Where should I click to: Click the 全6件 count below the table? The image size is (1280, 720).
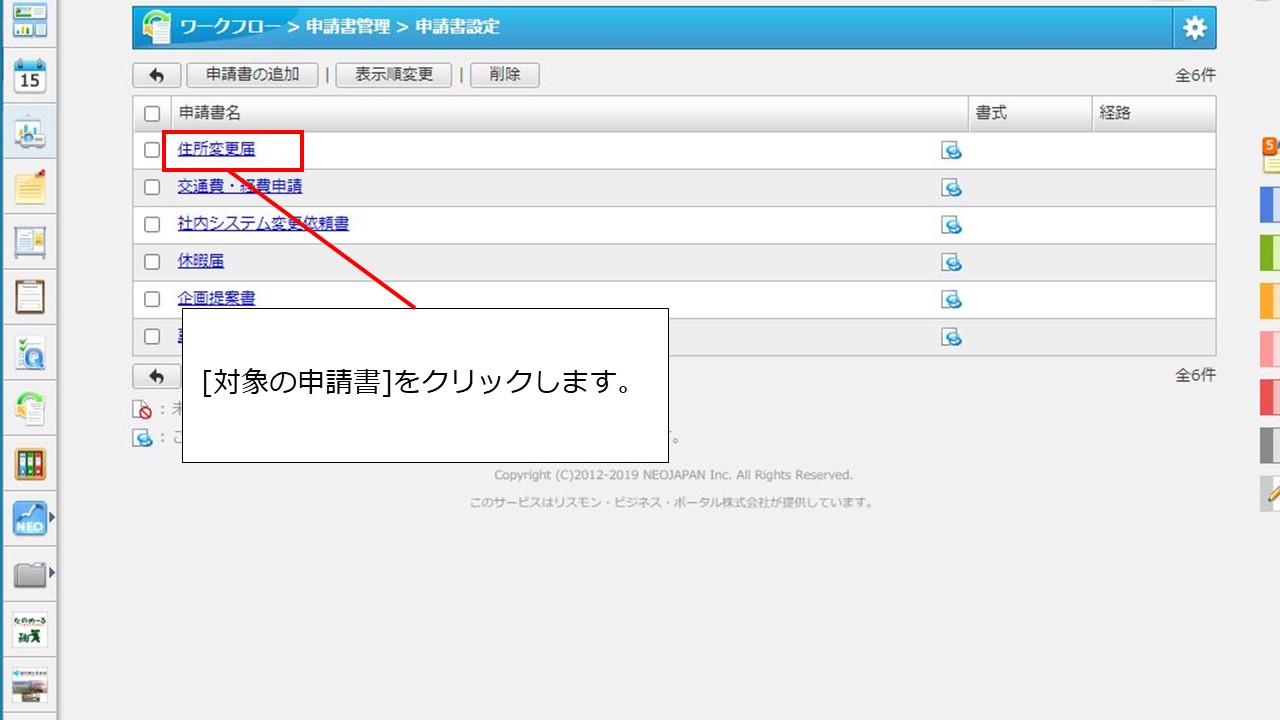click(x=1196, y=376)
